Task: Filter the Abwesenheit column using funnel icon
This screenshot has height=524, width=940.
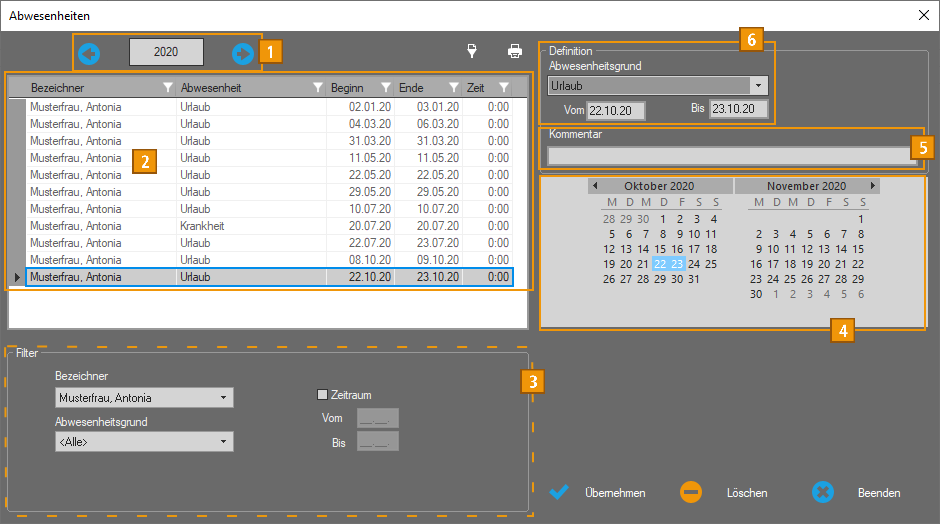Action: (x=318, y=88)
